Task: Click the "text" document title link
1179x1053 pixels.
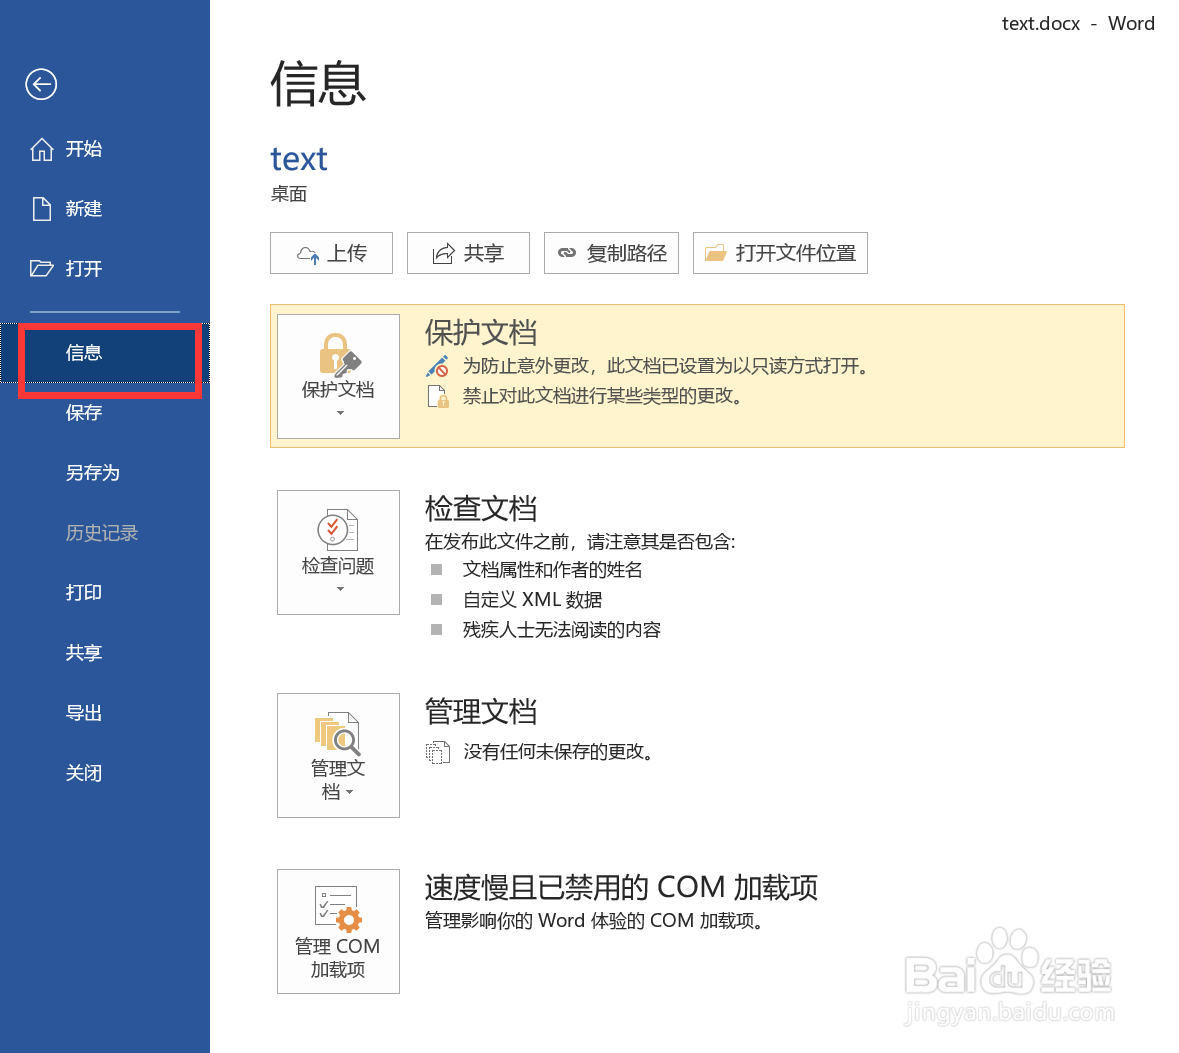Action: (x=298, y=158)
